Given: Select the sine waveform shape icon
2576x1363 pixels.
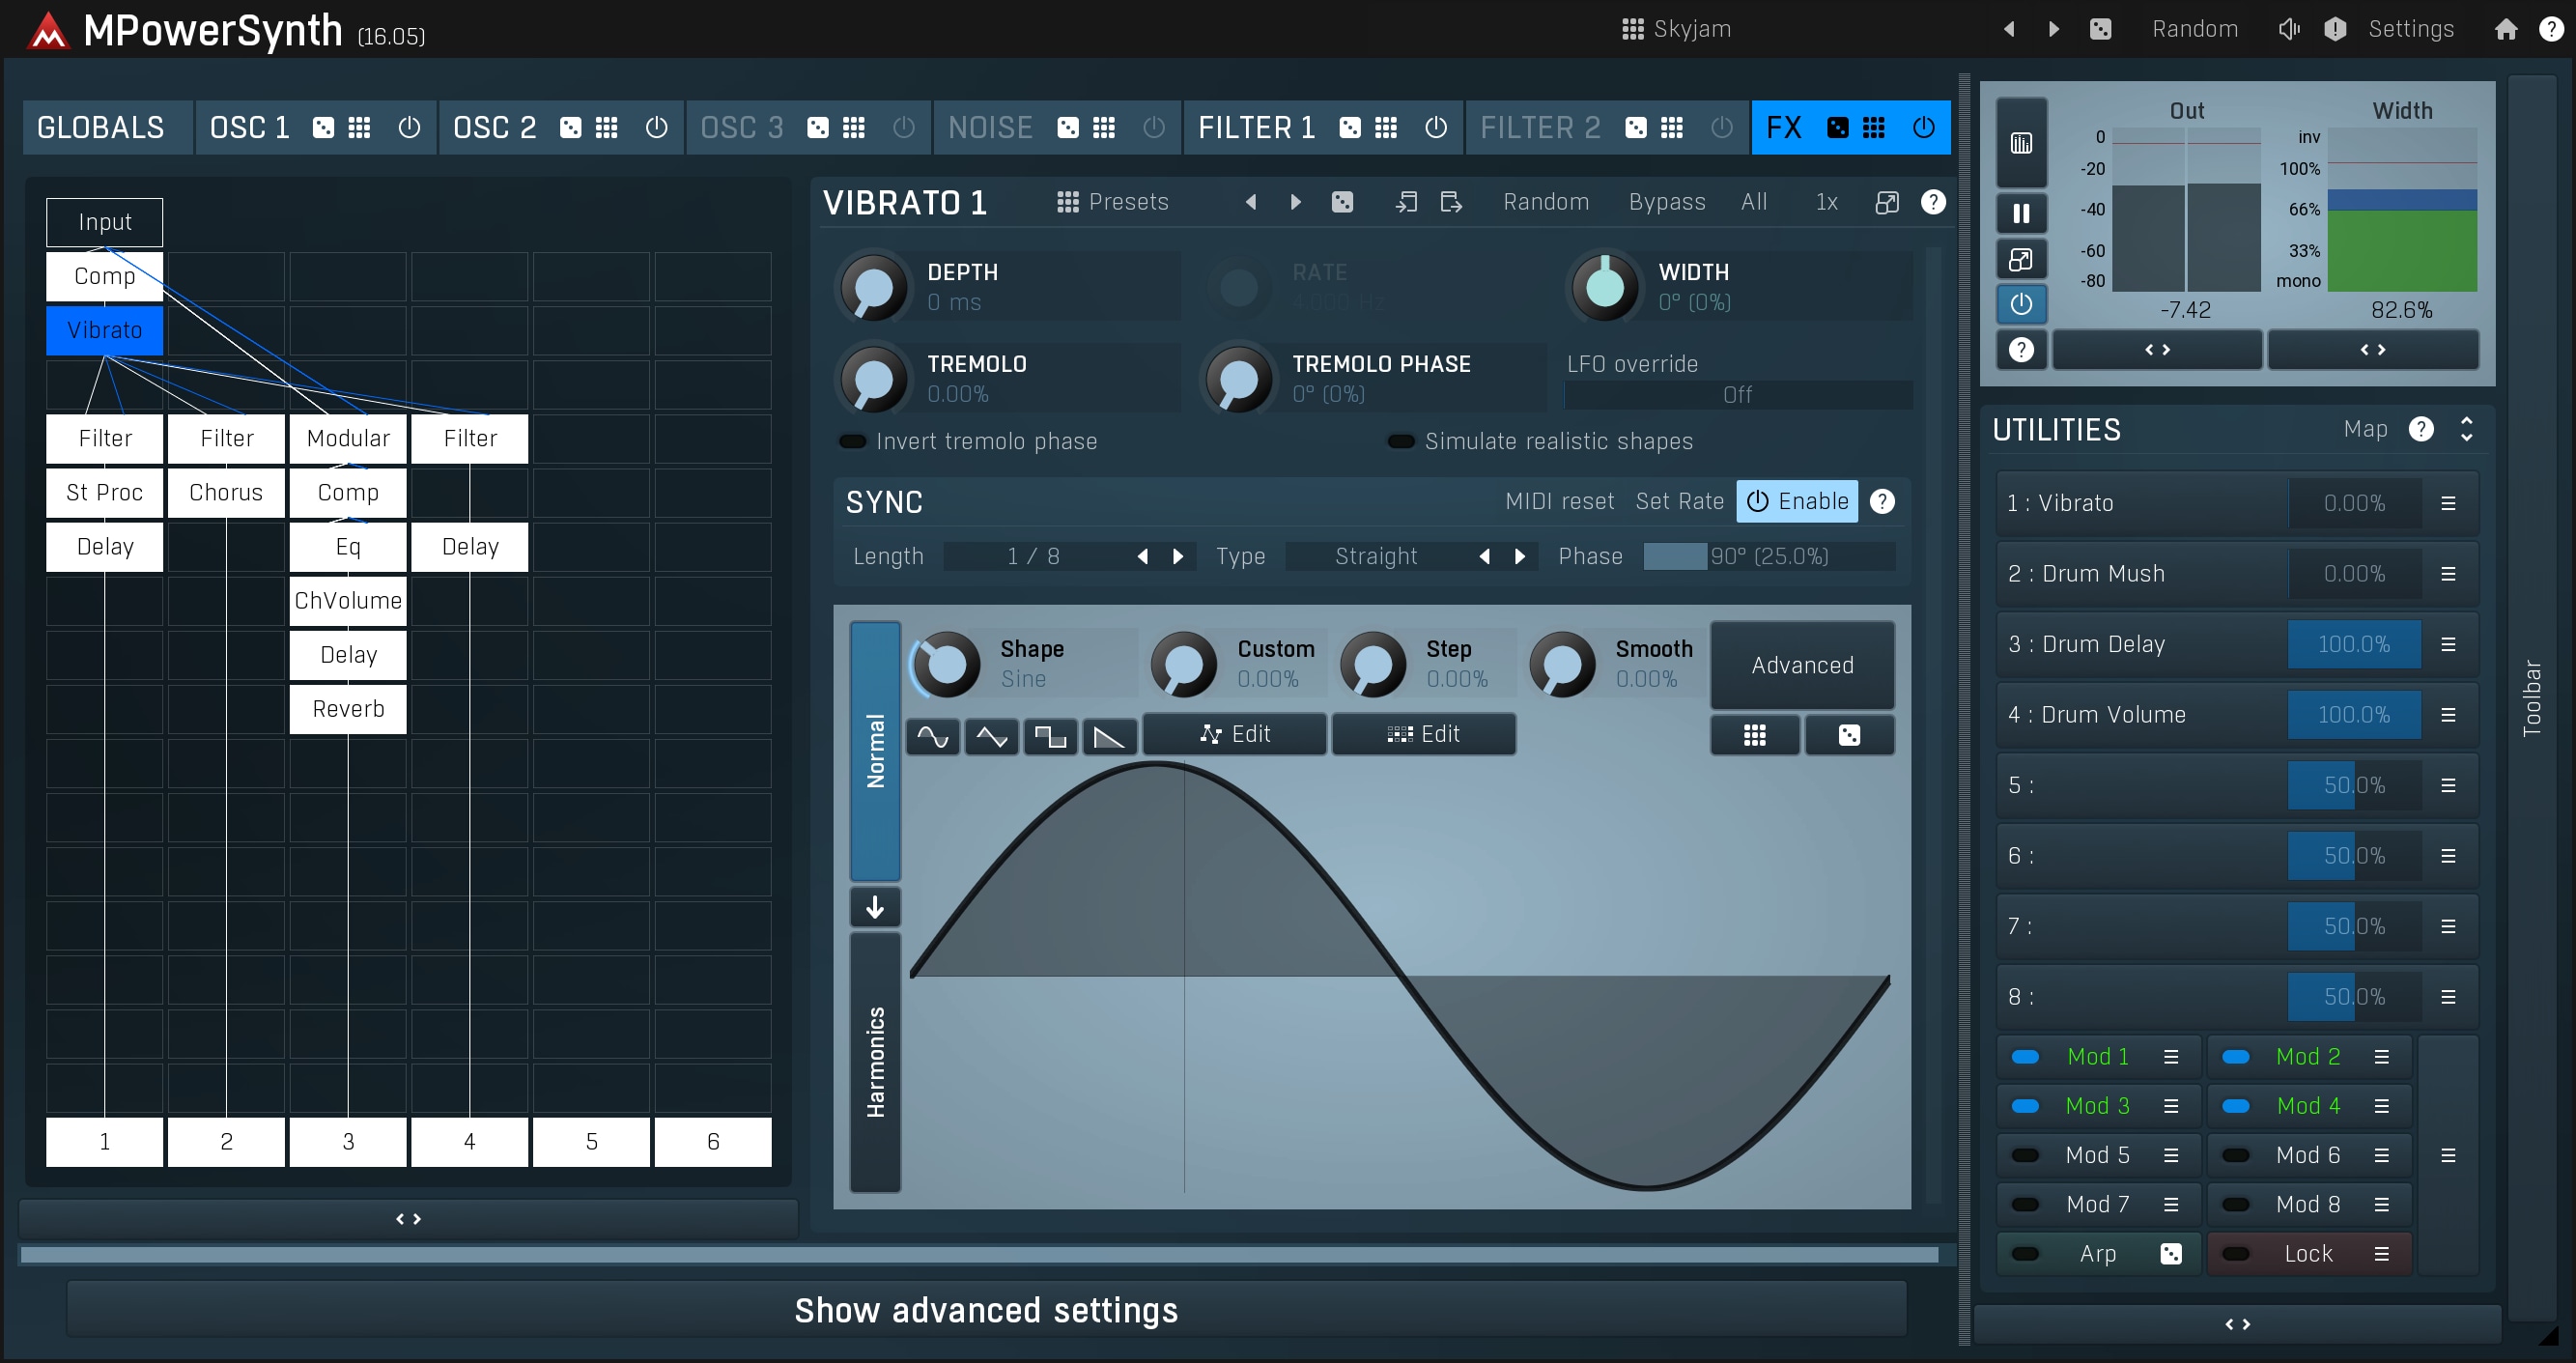Looking at the screenshot, I should [x=933, y=737].
